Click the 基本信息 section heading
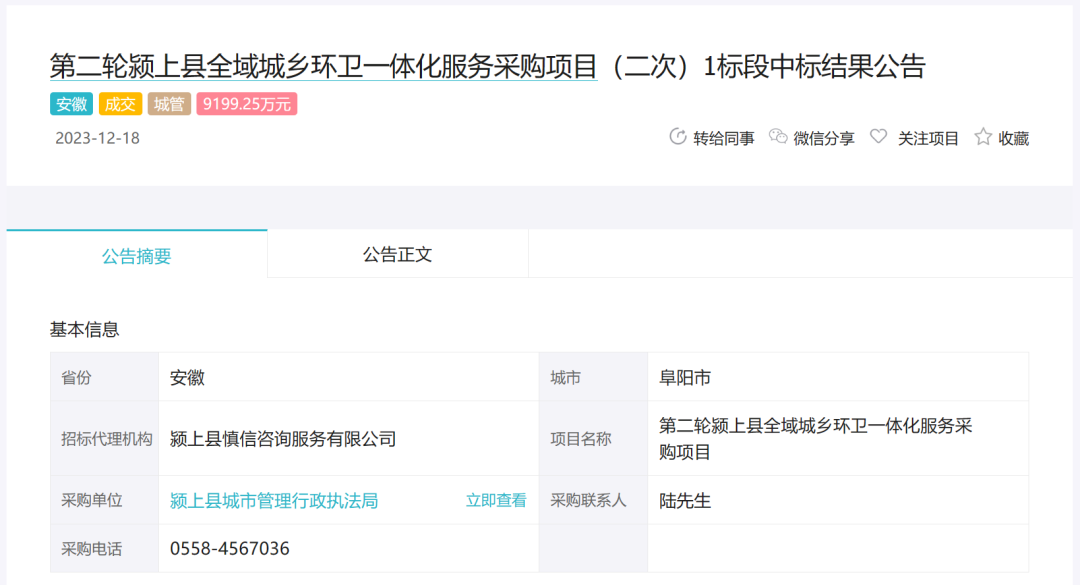1080x585 pixels. pyautogui.click(x=84, y=329)
